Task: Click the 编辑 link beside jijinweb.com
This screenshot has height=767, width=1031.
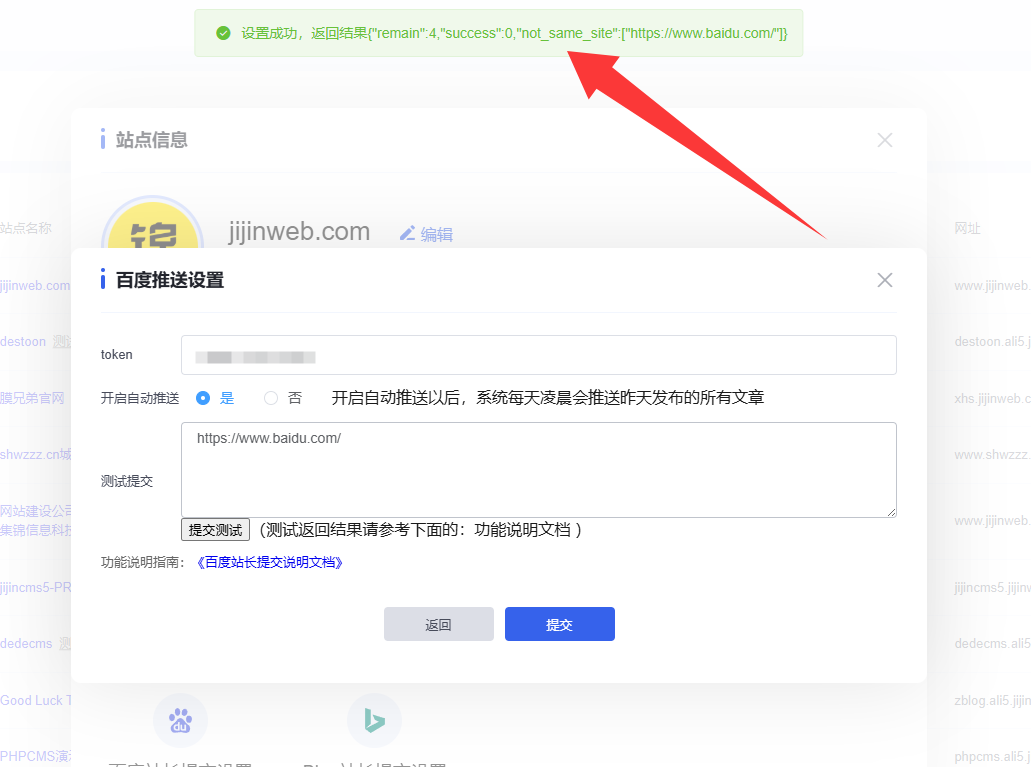Action: pyautogui.click(x=426, y=234)
